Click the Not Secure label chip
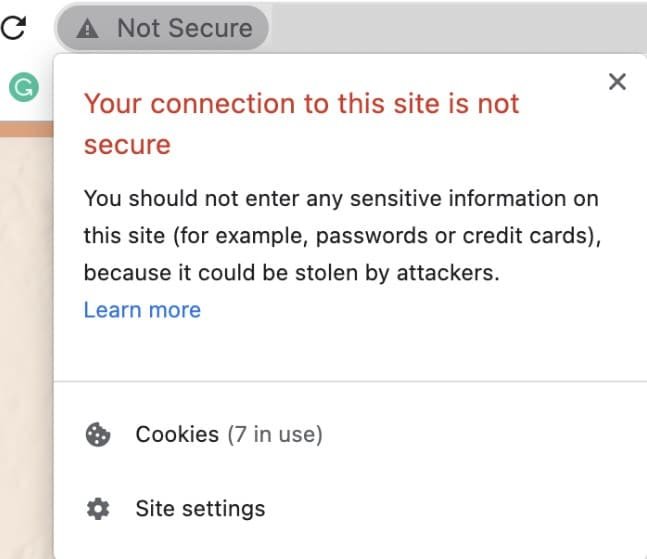The width and height of the screenshot is (647, 559). pyautogui.click(x=163, y=29)
